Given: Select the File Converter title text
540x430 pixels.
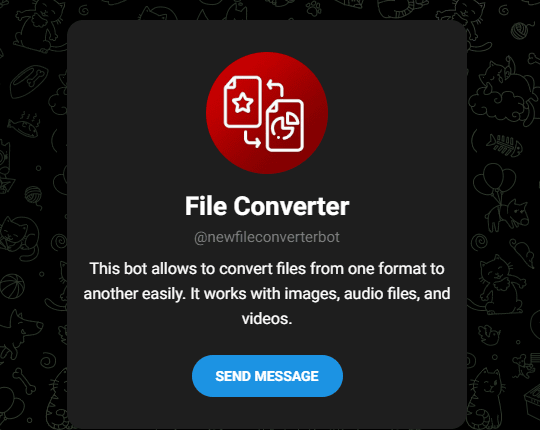Looking at the screenshot, I should (x=267, y=206).
